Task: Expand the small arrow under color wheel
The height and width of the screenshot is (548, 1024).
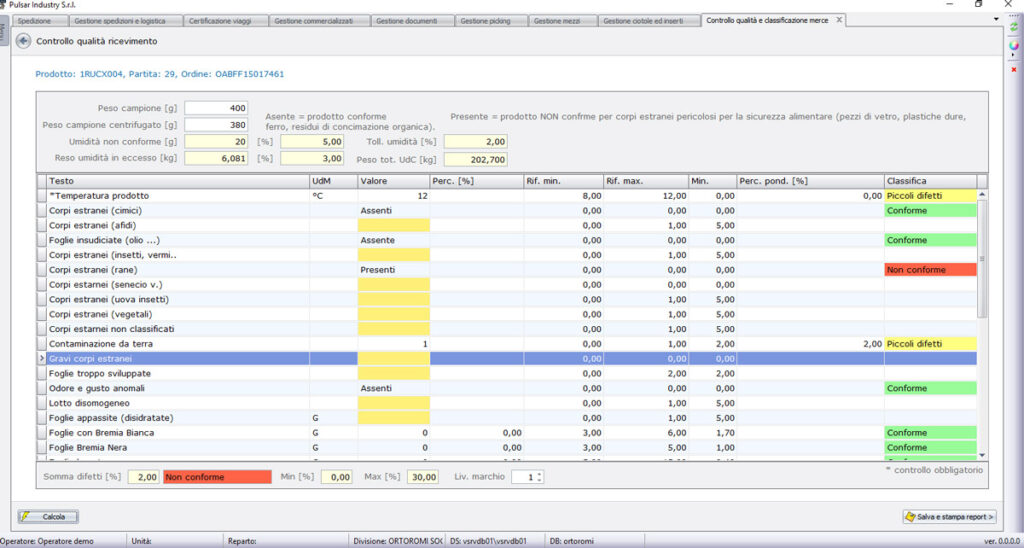Action: point(1014,56)
